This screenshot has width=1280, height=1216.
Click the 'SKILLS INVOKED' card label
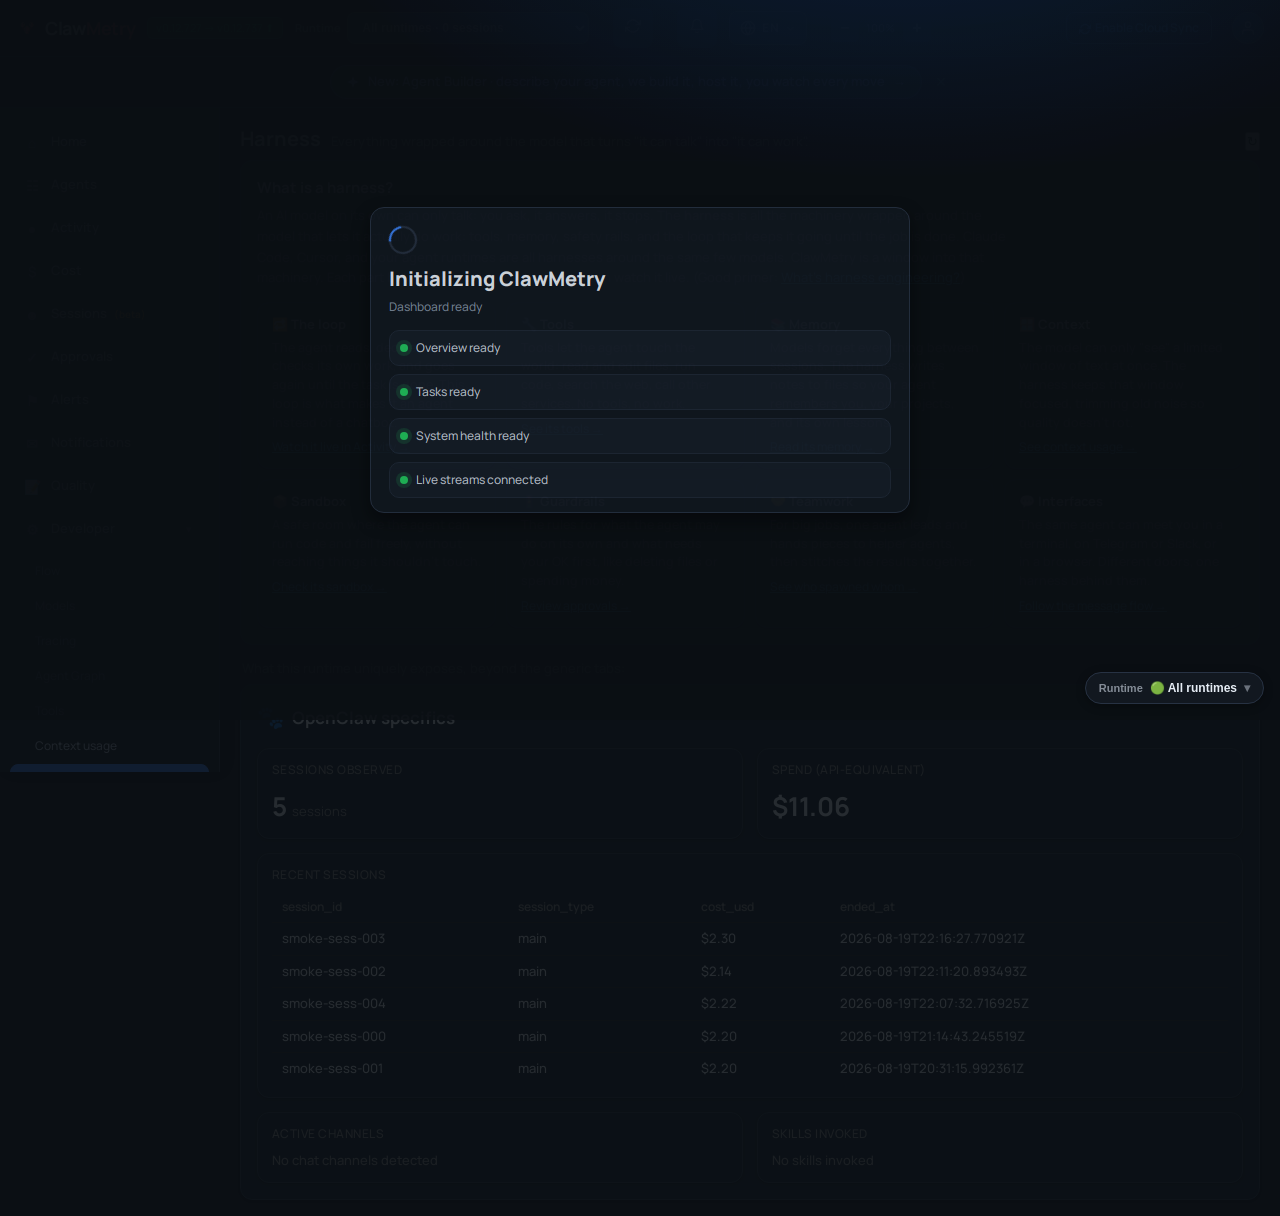(820, 1134)
